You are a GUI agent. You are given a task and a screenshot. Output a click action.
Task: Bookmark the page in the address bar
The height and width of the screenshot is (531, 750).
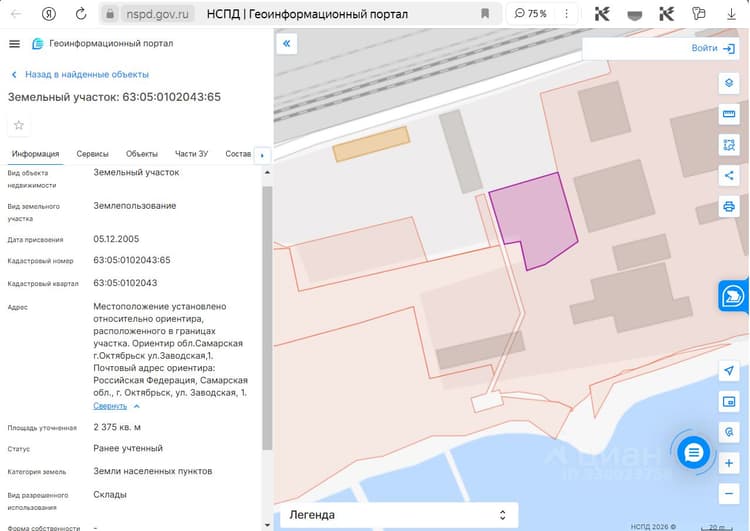click(x=485, y=13)
